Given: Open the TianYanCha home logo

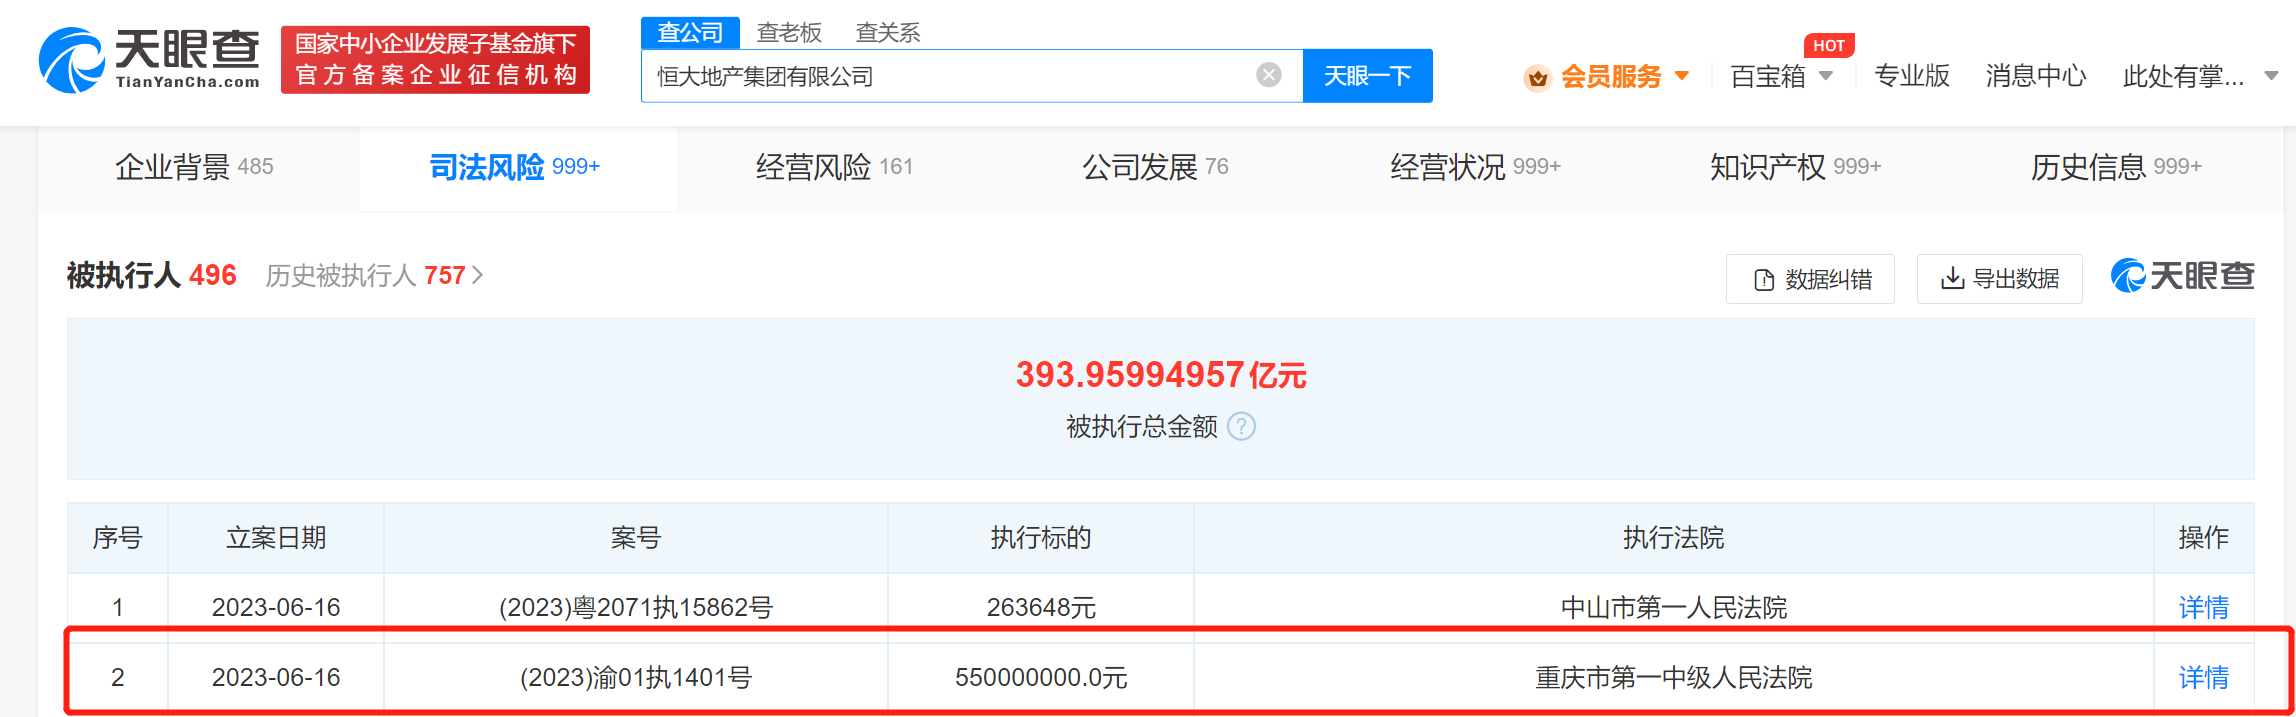Looking at the screenshot, I should (x=149, y=60).
